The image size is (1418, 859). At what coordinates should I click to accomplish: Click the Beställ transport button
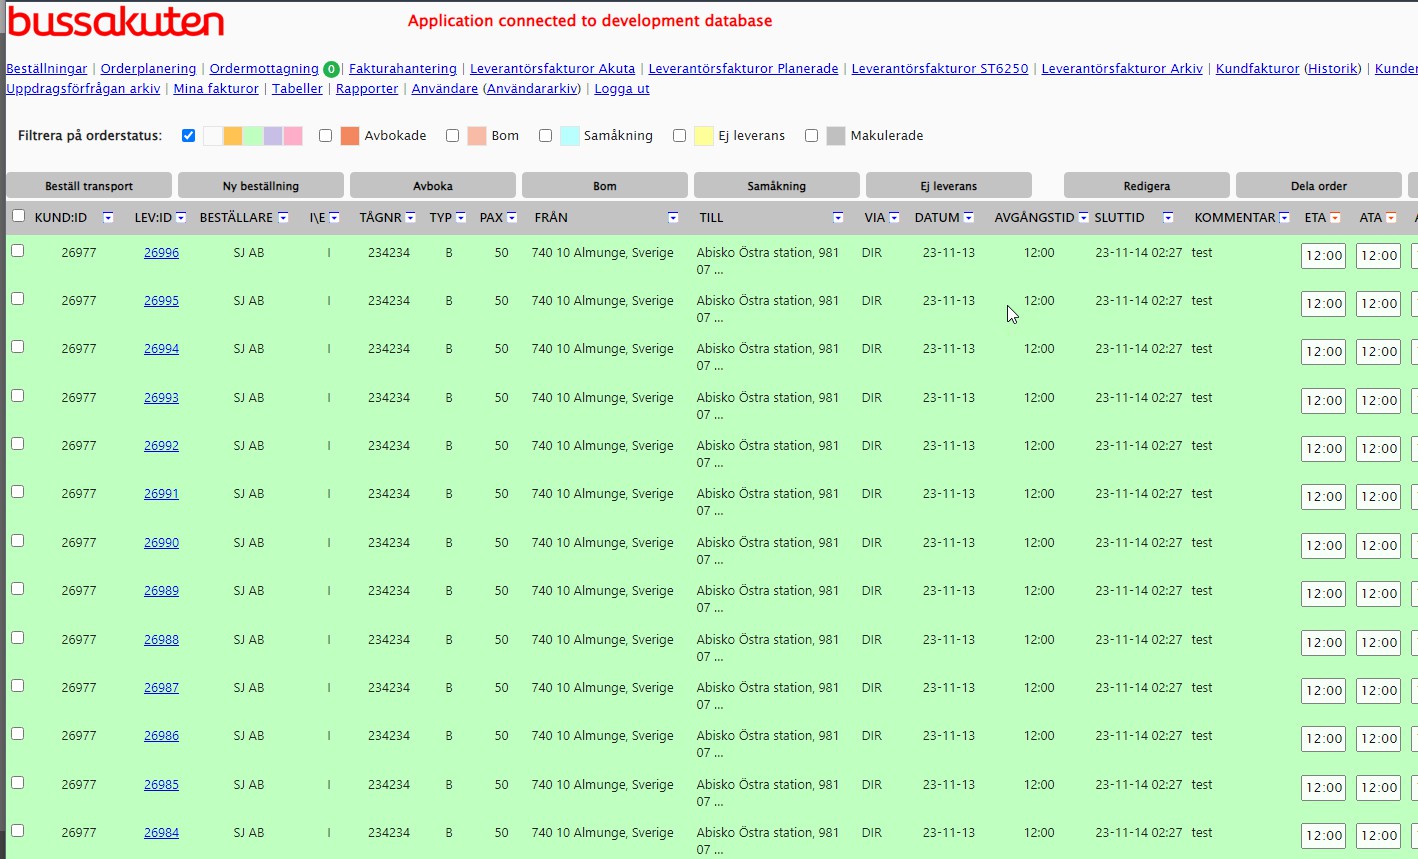(x=89, y=186)
